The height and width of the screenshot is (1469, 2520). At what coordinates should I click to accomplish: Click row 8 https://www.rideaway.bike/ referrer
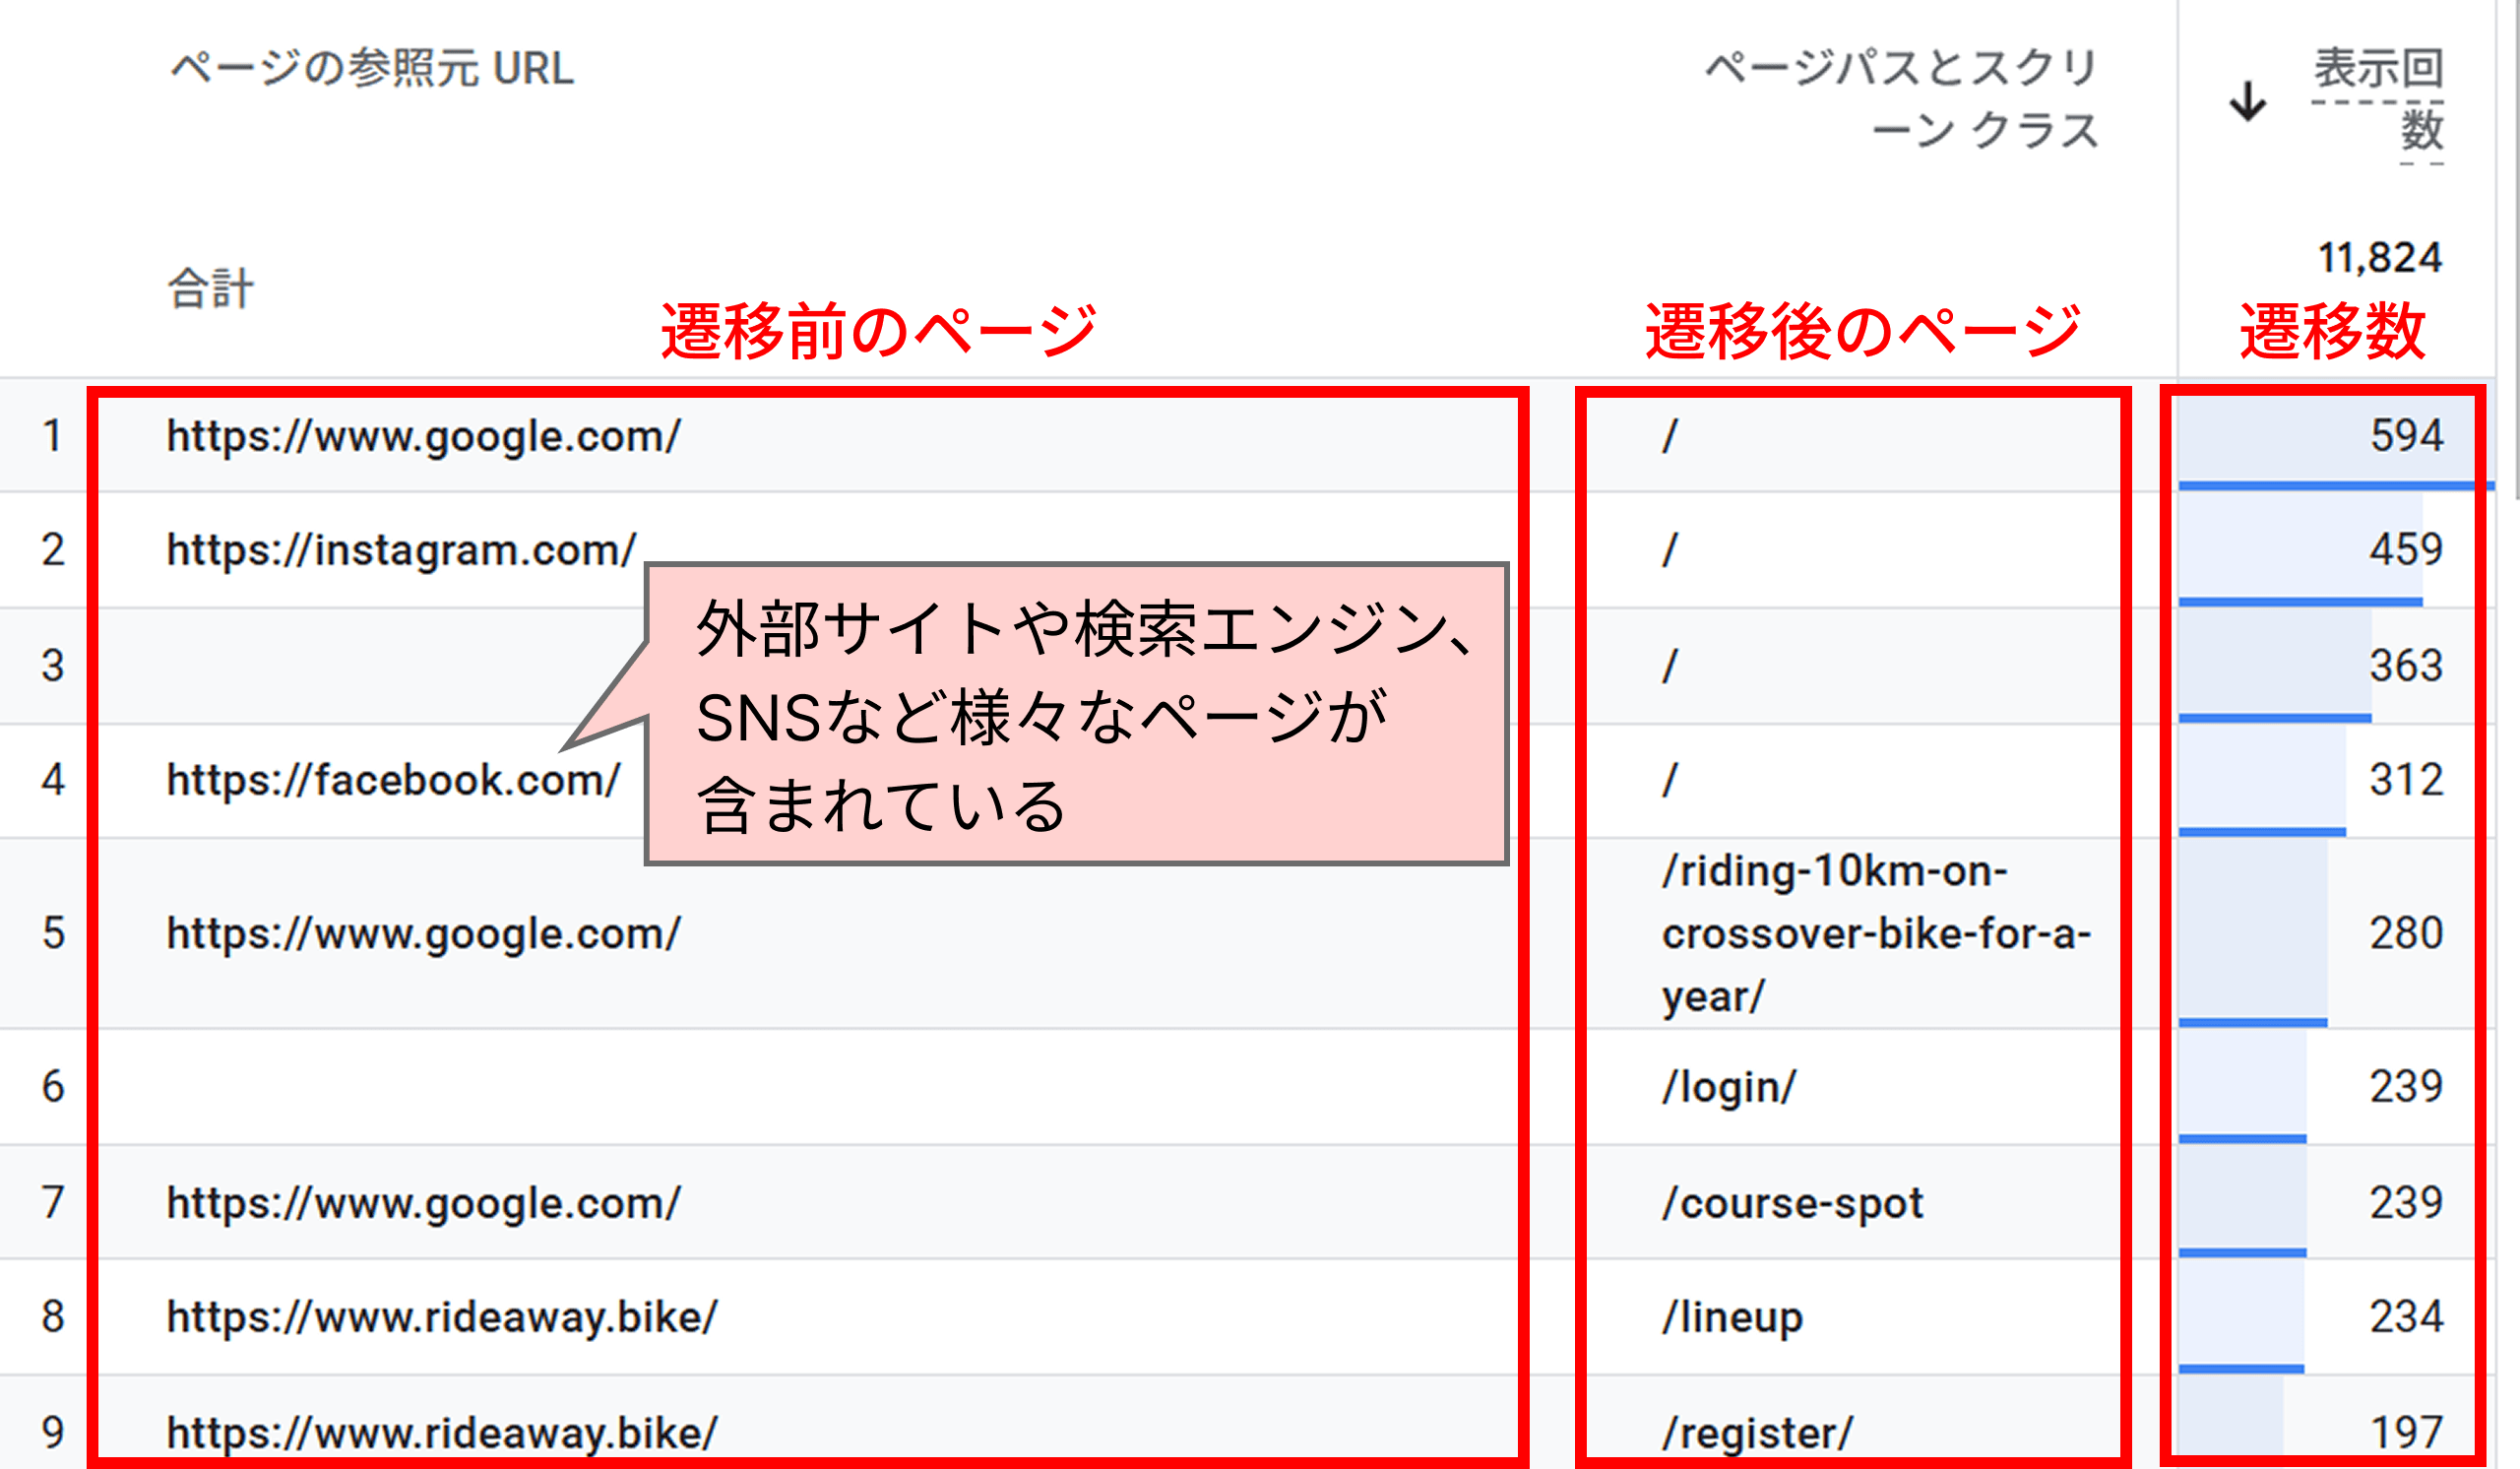[x=442, y=1317]
